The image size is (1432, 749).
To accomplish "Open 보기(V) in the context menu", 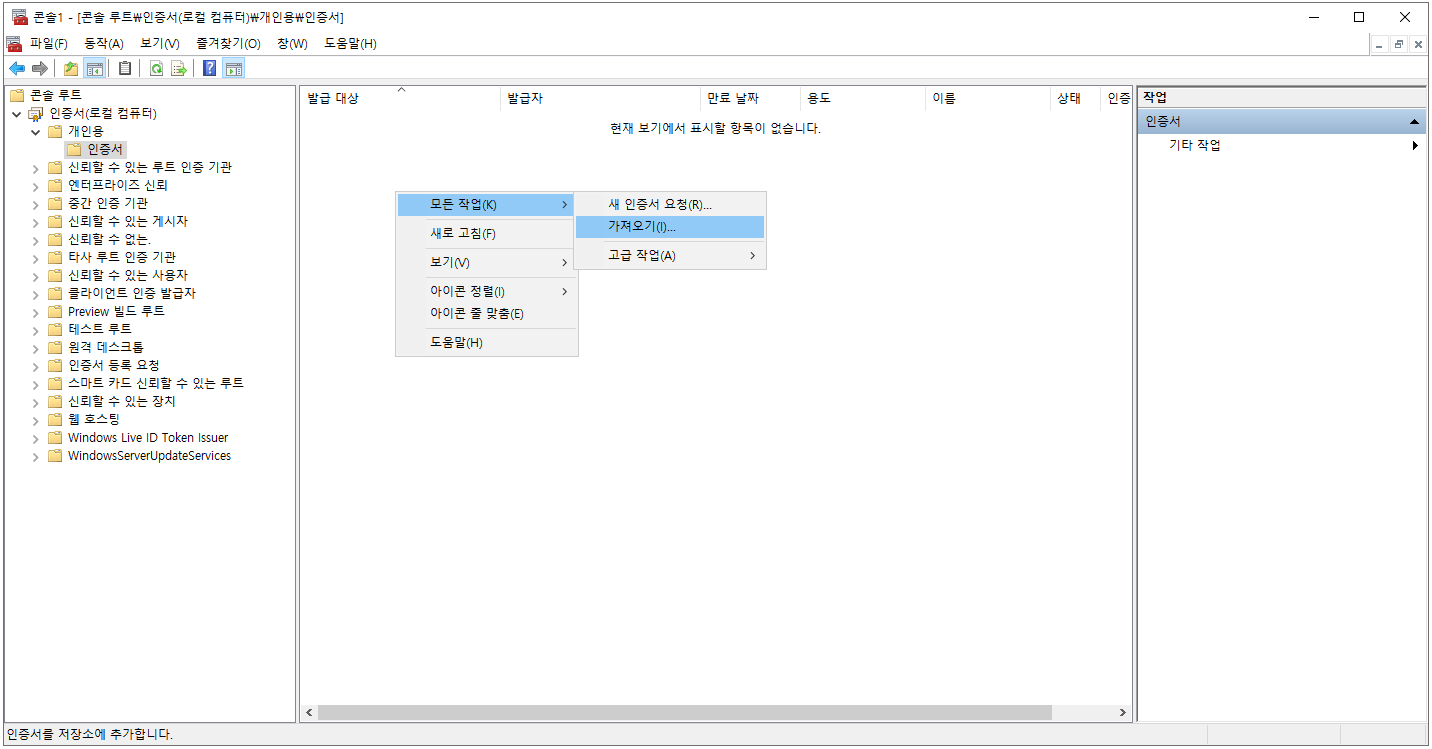I will point(486,262).
